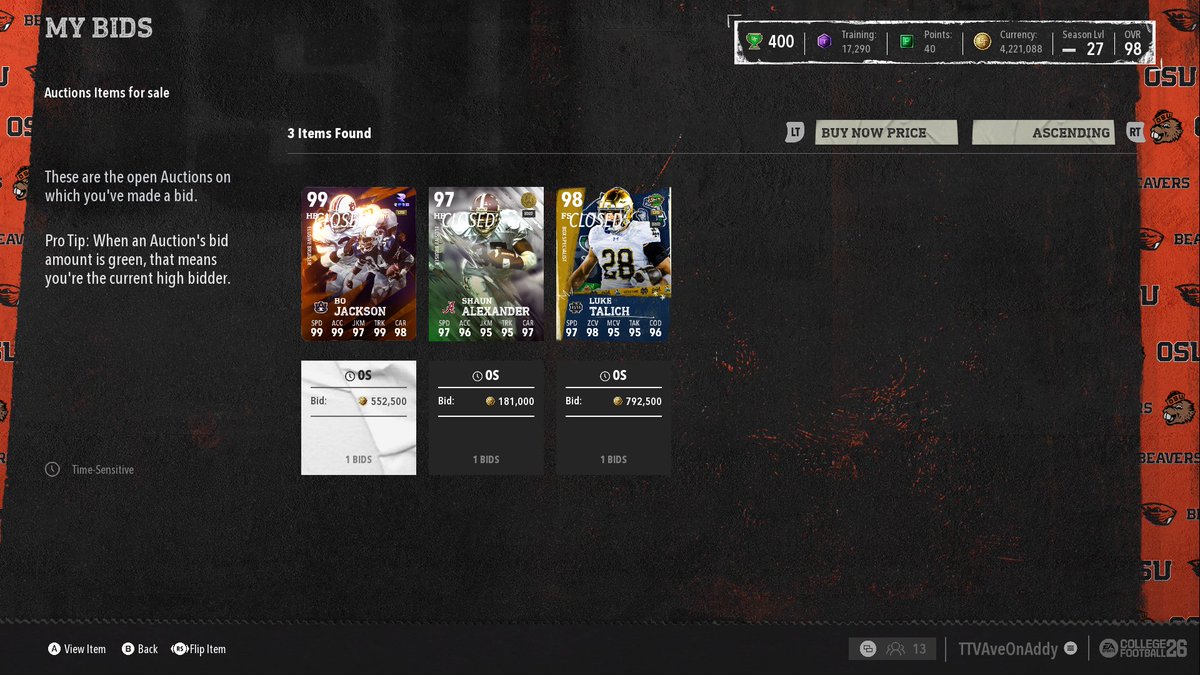Click the menu icon beside TTVAveOnAddy
The width and height of the screenshot is (1200, 675).
(1070, 649)
